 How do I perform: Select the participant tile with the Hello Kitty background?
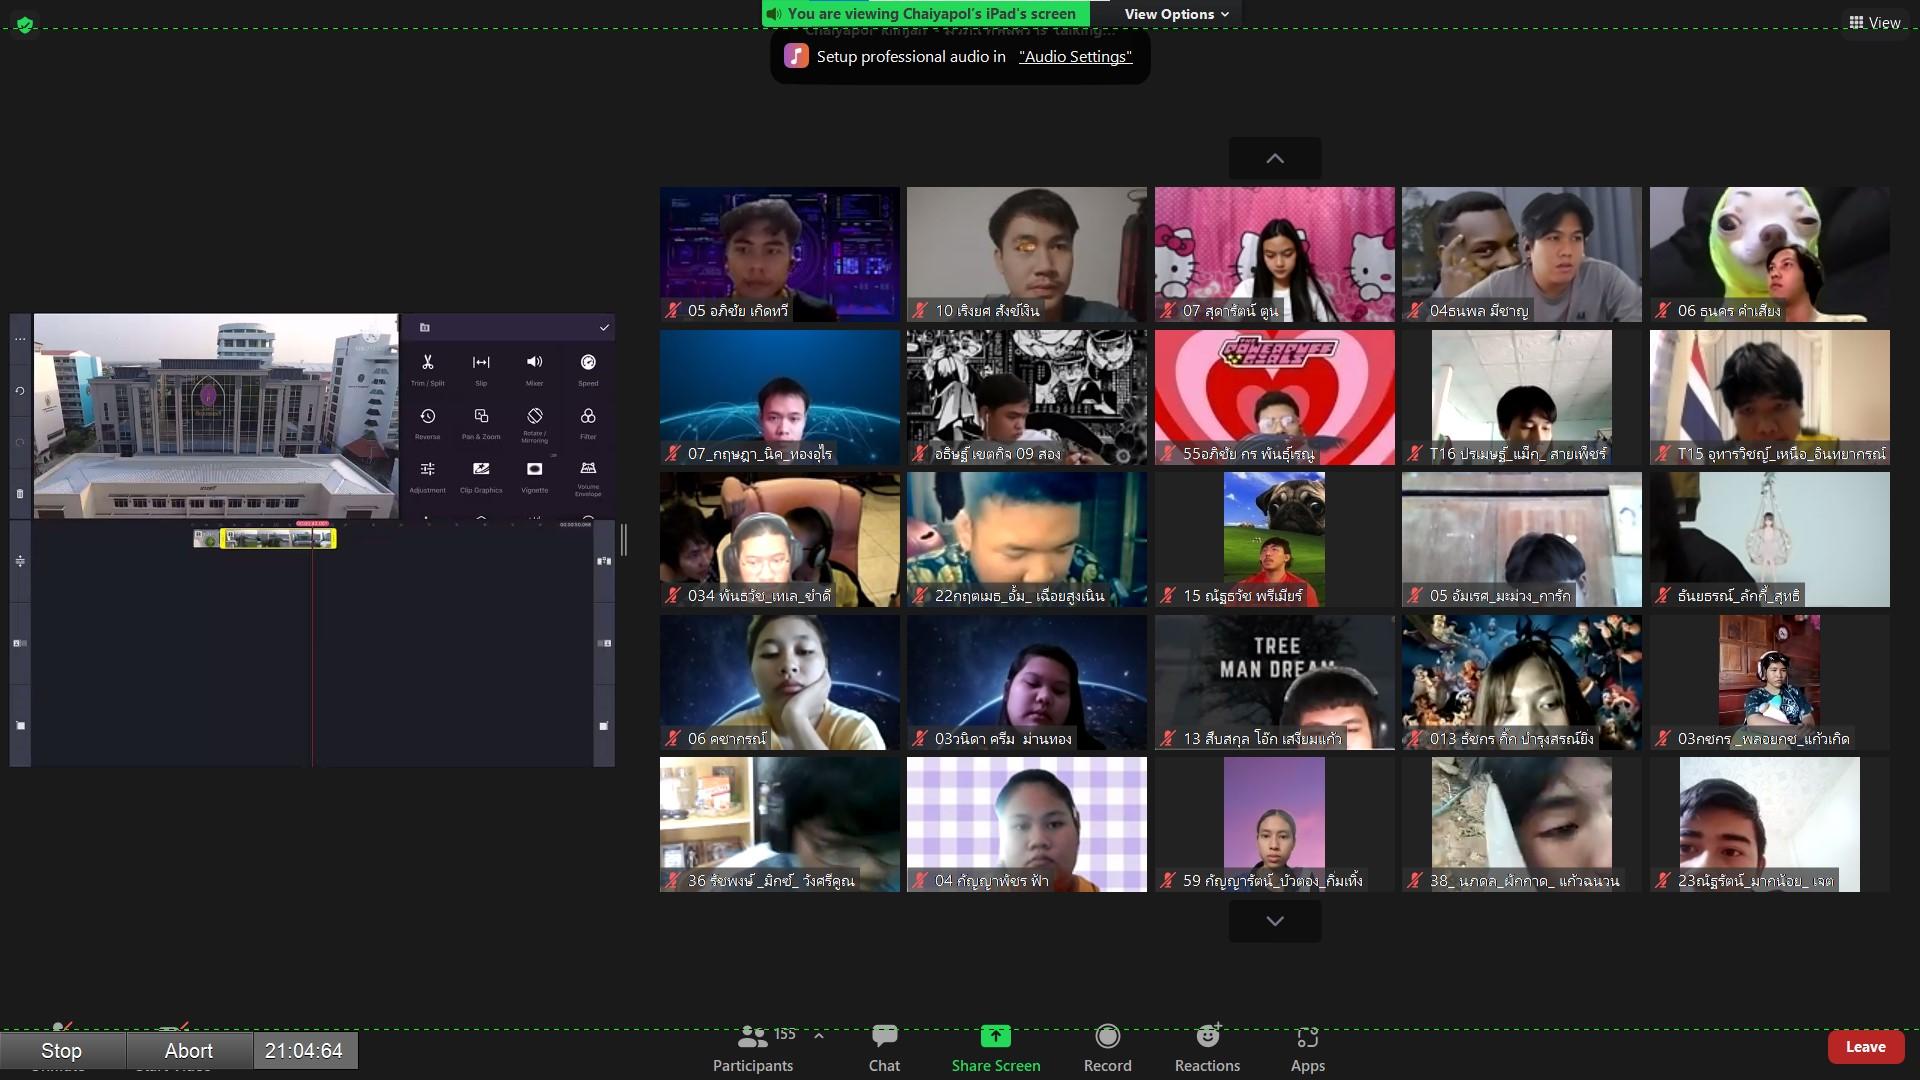click(1274, 254)
